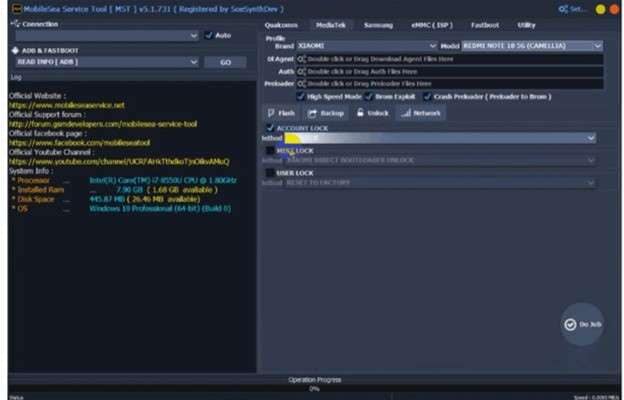The image size is (624, 400).
Task: Click the Disk Space info line
Action: coord(106,199)
